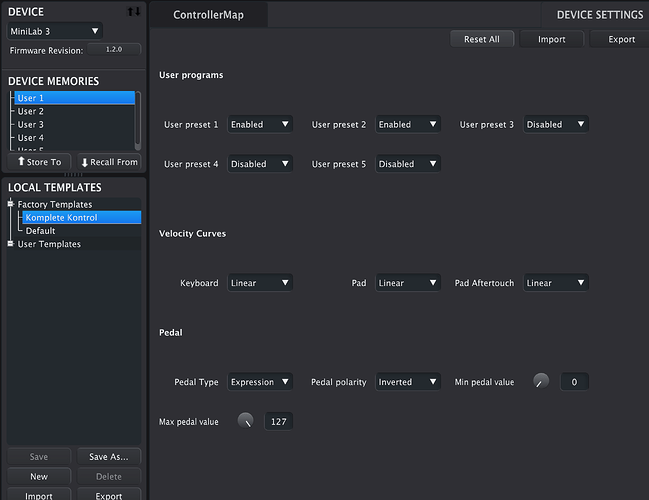The width and height of the screenshot is (649, 500).
Task: Click the Pedal section heading
Action: [x=171, y=332]
